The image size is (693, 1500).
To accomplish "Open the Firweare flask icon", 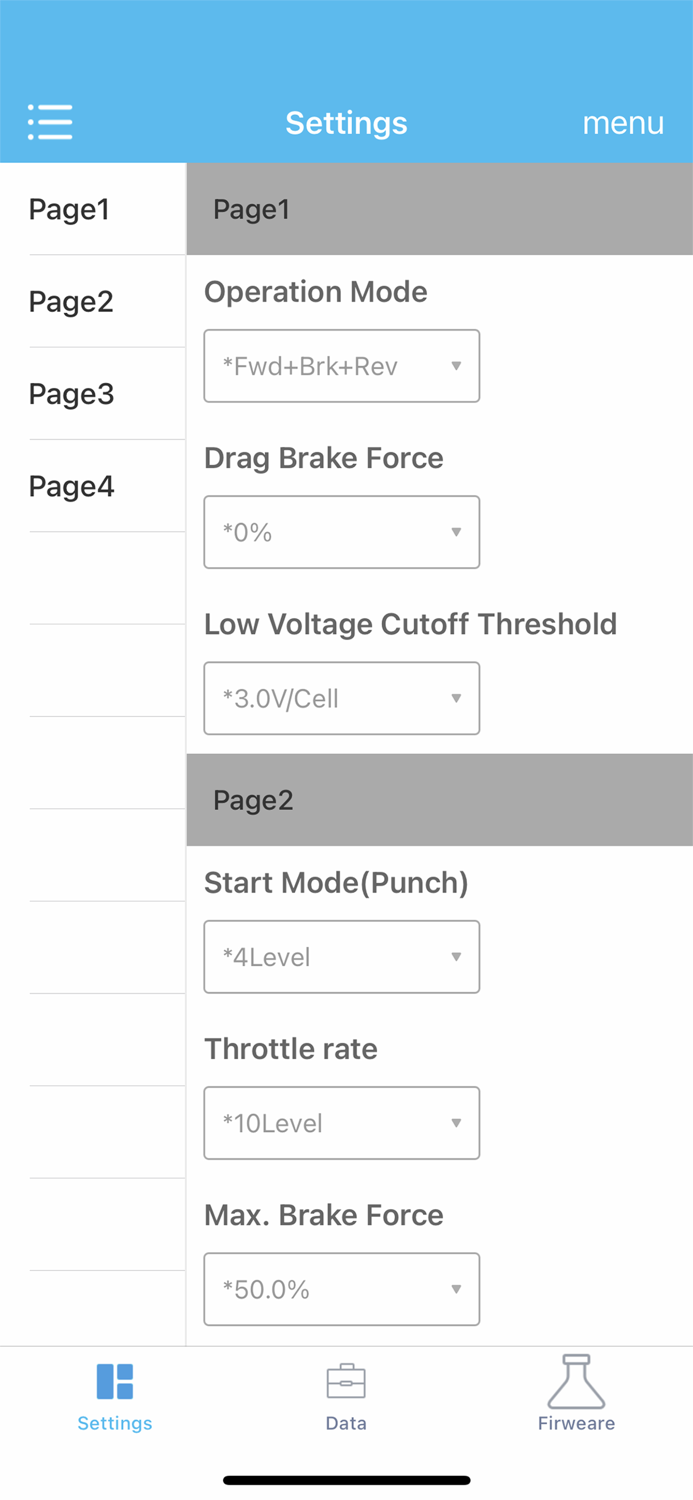I will click(576, 1381).
